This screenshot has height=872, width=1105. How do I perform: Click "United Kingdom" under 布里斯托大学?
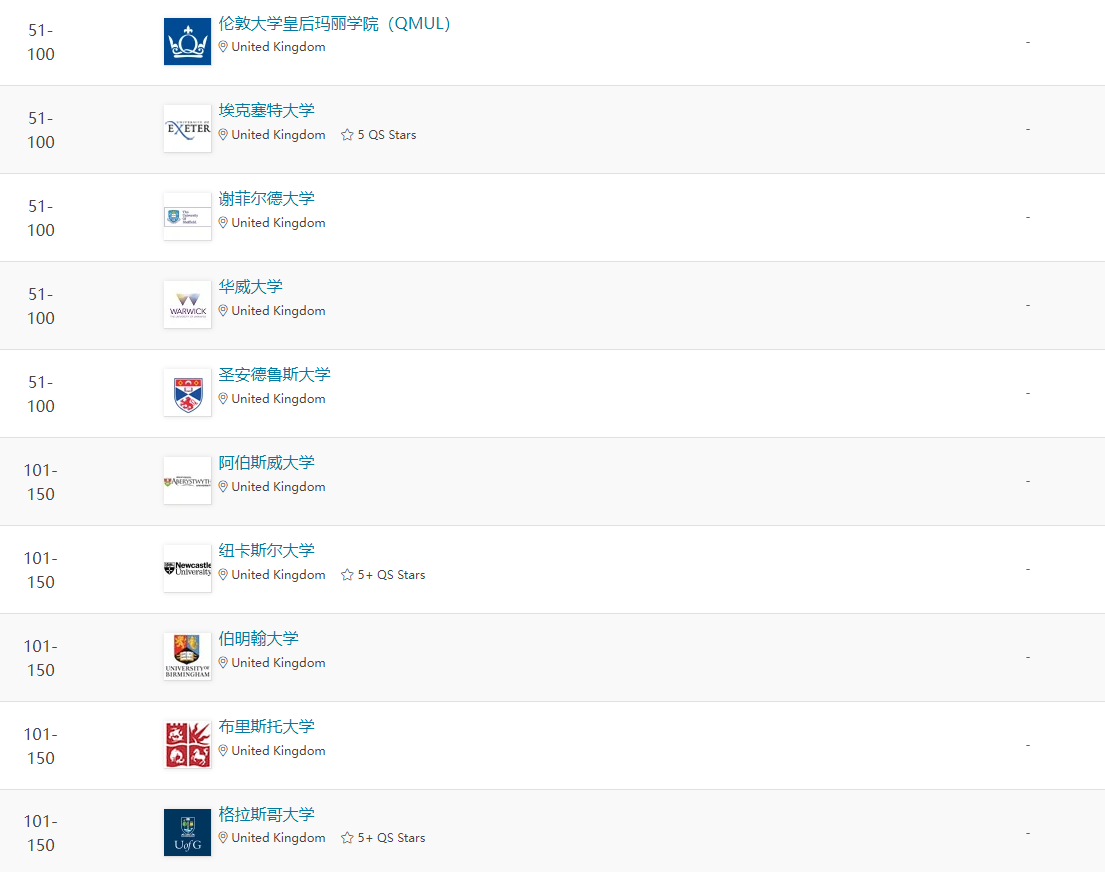278,751
